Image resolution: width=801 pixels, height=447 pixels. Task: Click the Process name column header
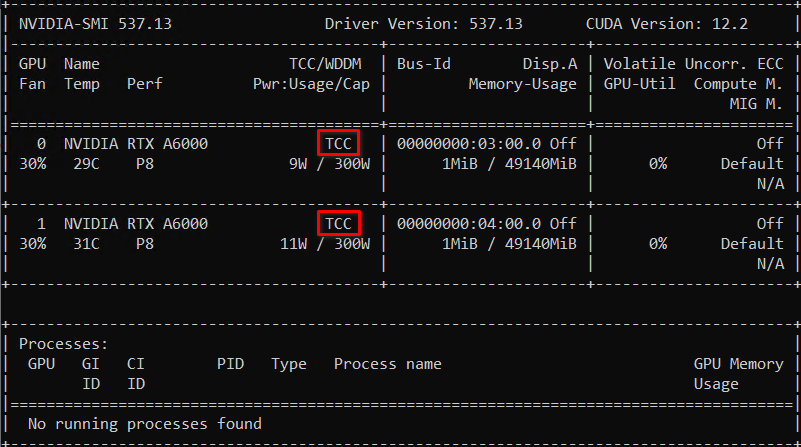pos(388,364)
